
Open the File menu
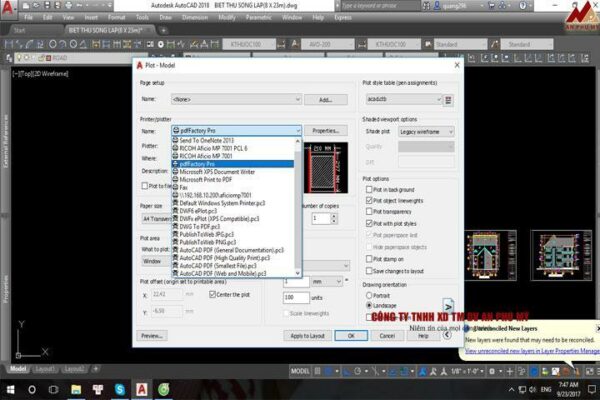point(28,18)
